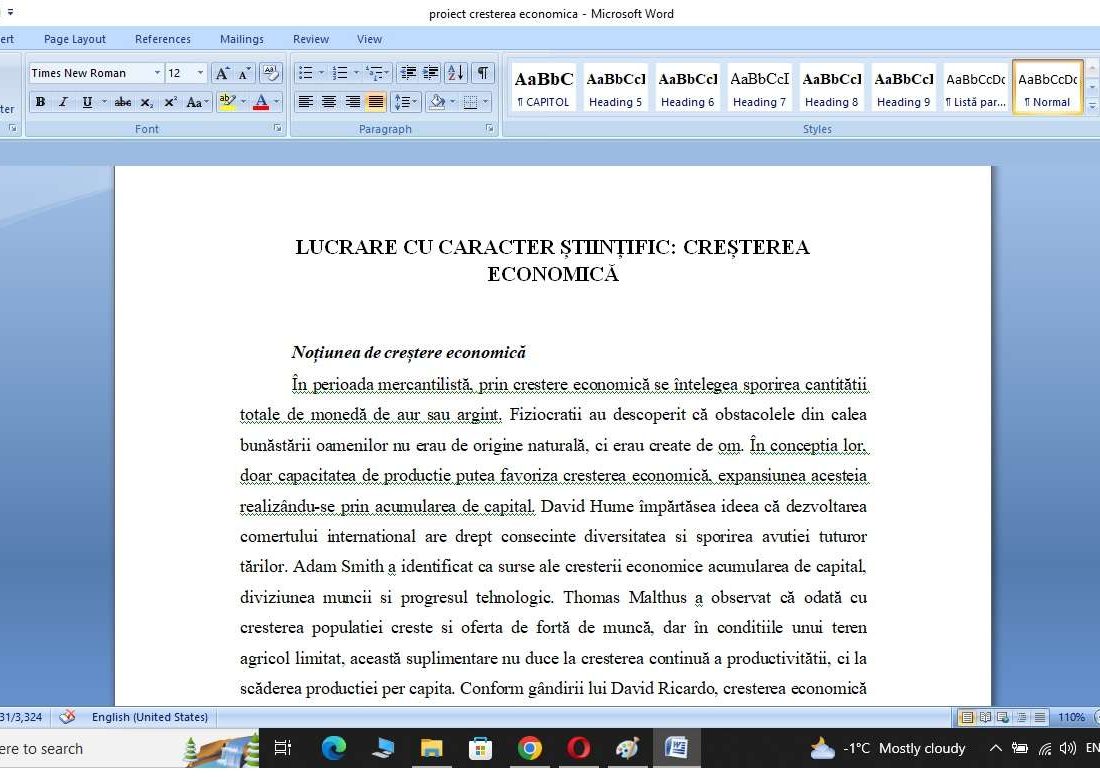Open the Mailings ribbon tab

(241, 39)
